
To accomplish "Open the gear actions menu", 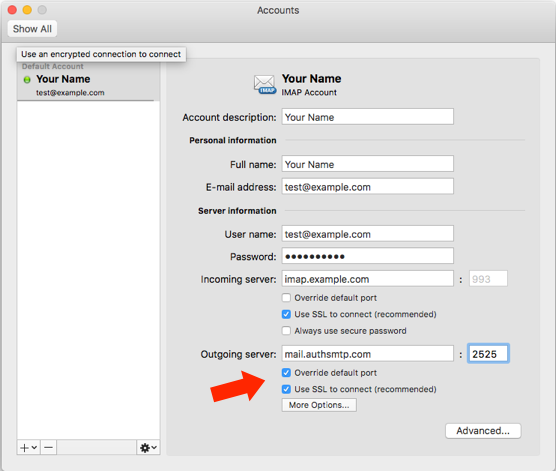I will coord(148,448).
